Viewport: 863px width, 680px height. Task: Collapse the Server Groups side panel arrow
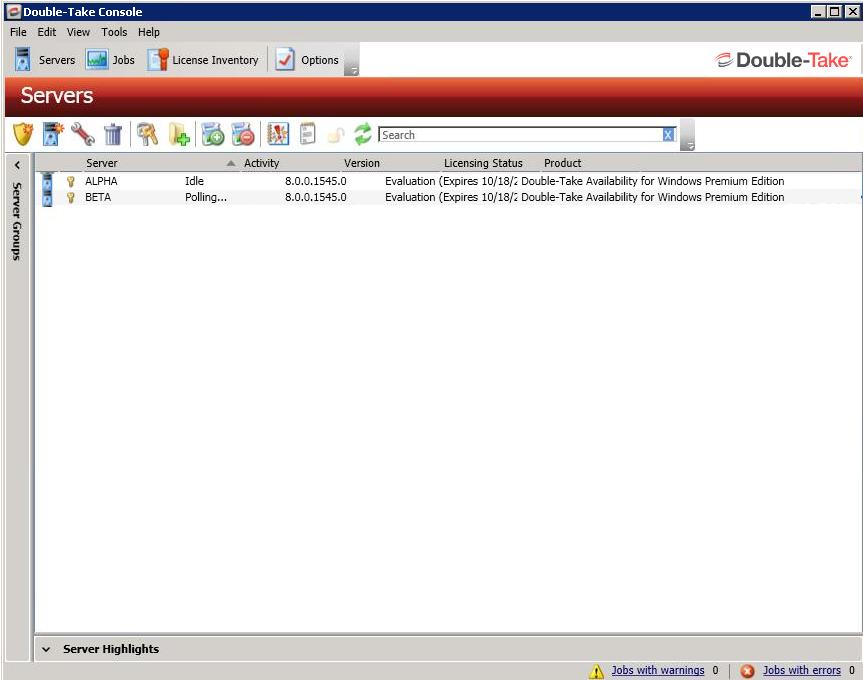(18, 164)
